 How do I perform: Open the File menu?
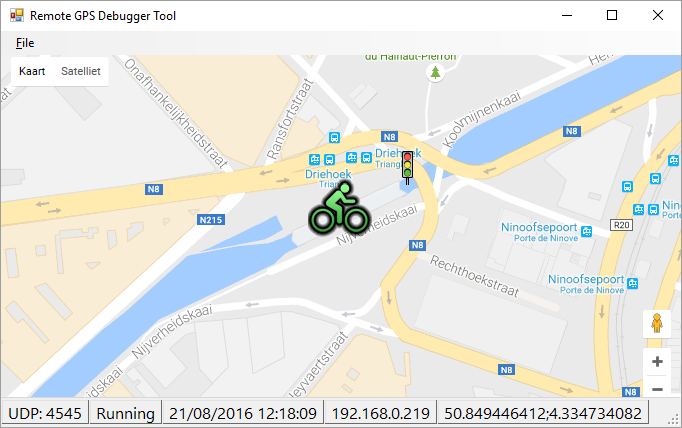[x=25, y=43]
